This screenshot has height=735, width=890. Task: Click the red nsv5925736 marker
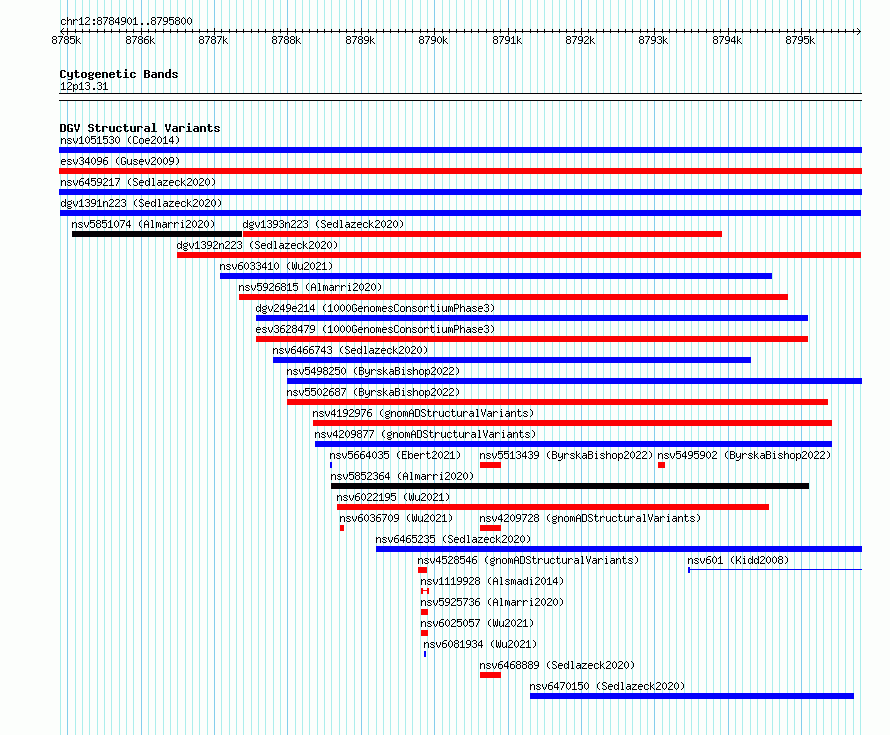[424, 612]
